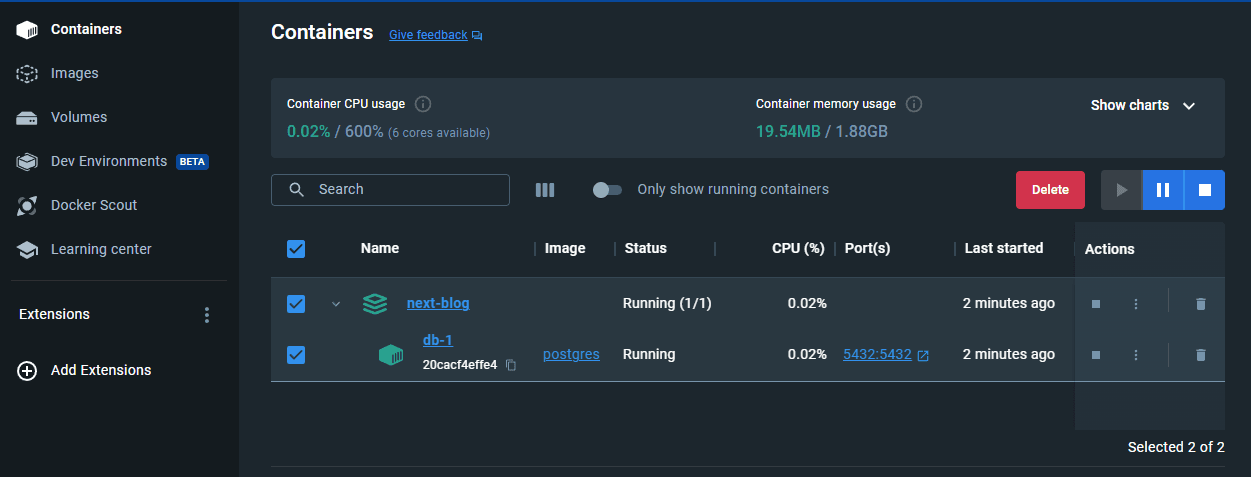Delete db-1 using row trash icon
Viewport: 1251px width, 477px height.
click(1201, 354)
